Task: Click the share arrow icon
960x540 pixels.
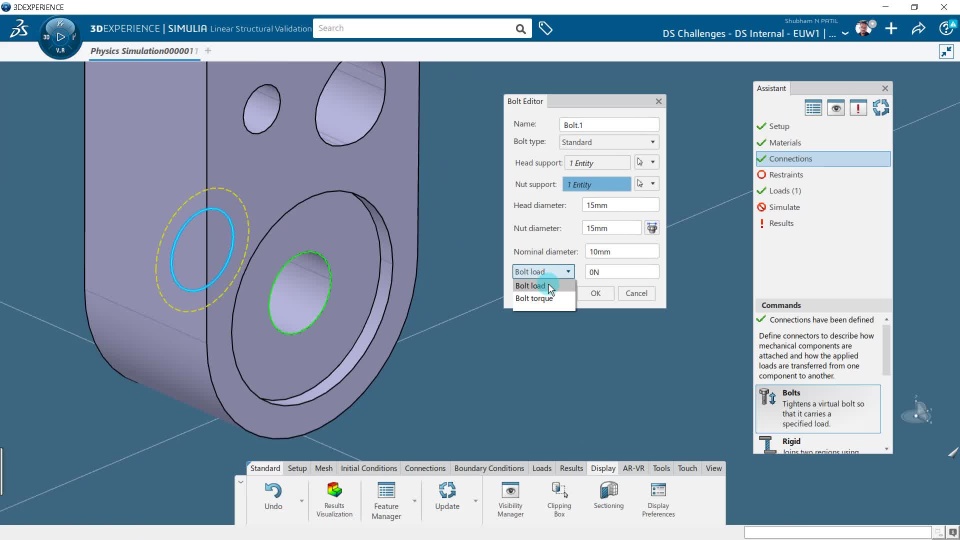Action: 918,28
